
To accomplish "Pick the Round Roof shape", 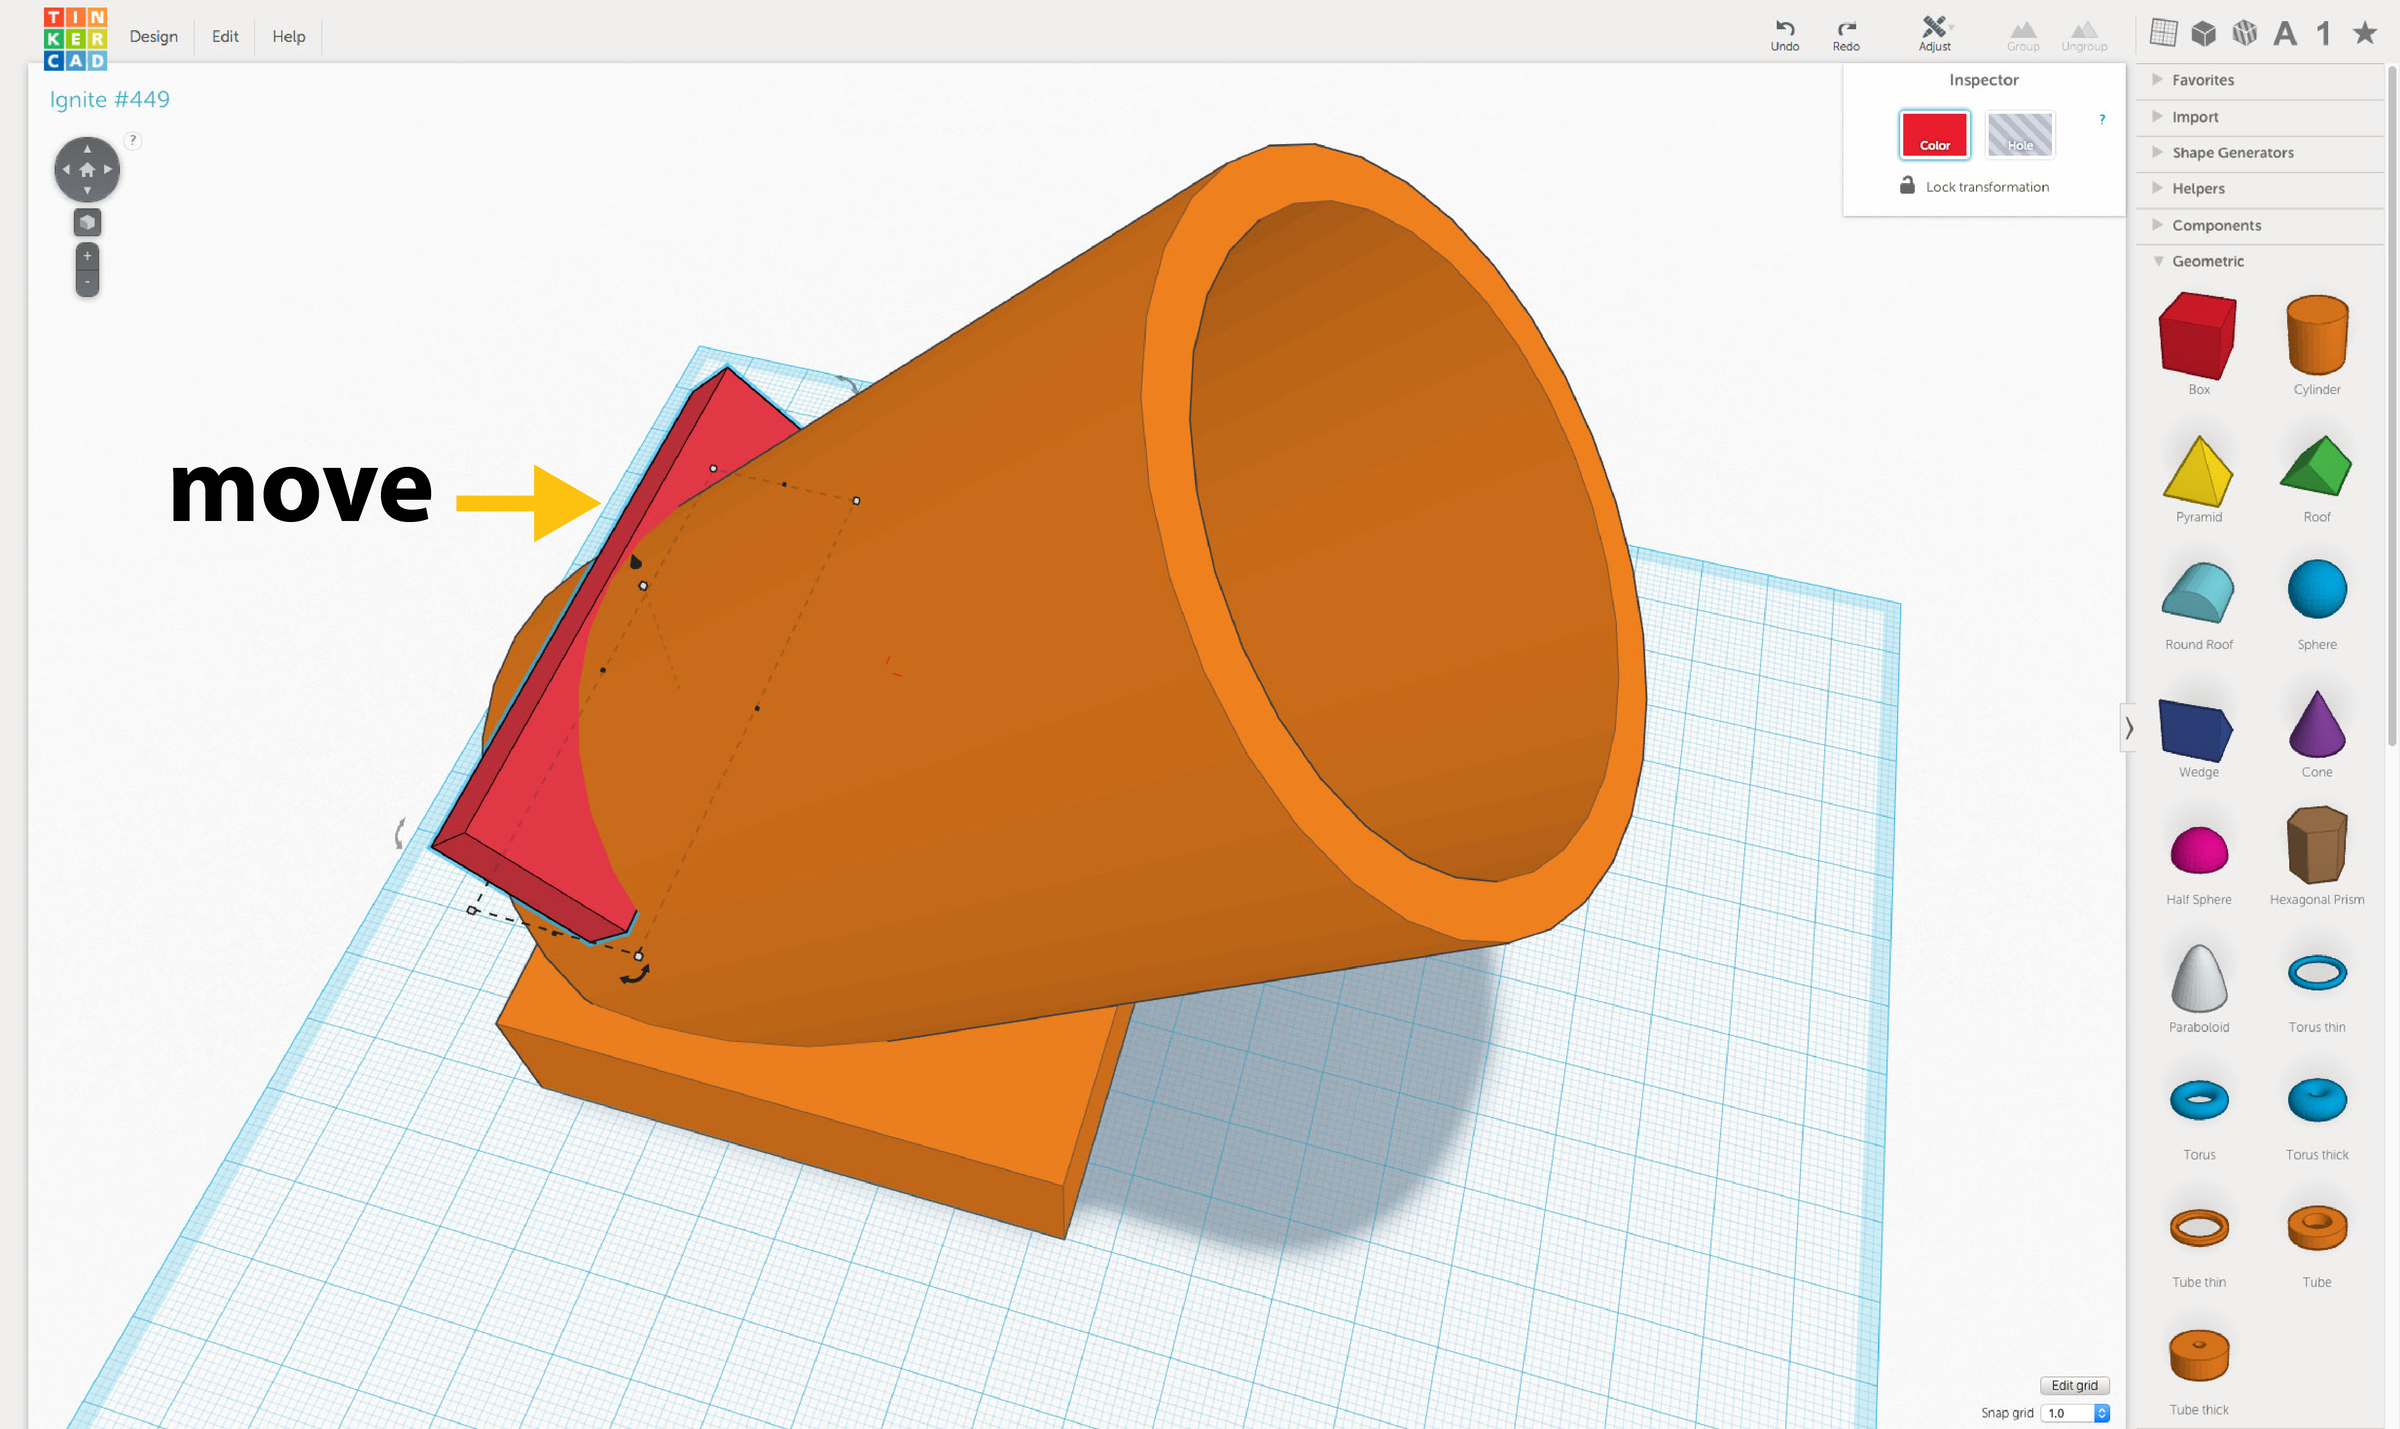I will point(2197,594).
